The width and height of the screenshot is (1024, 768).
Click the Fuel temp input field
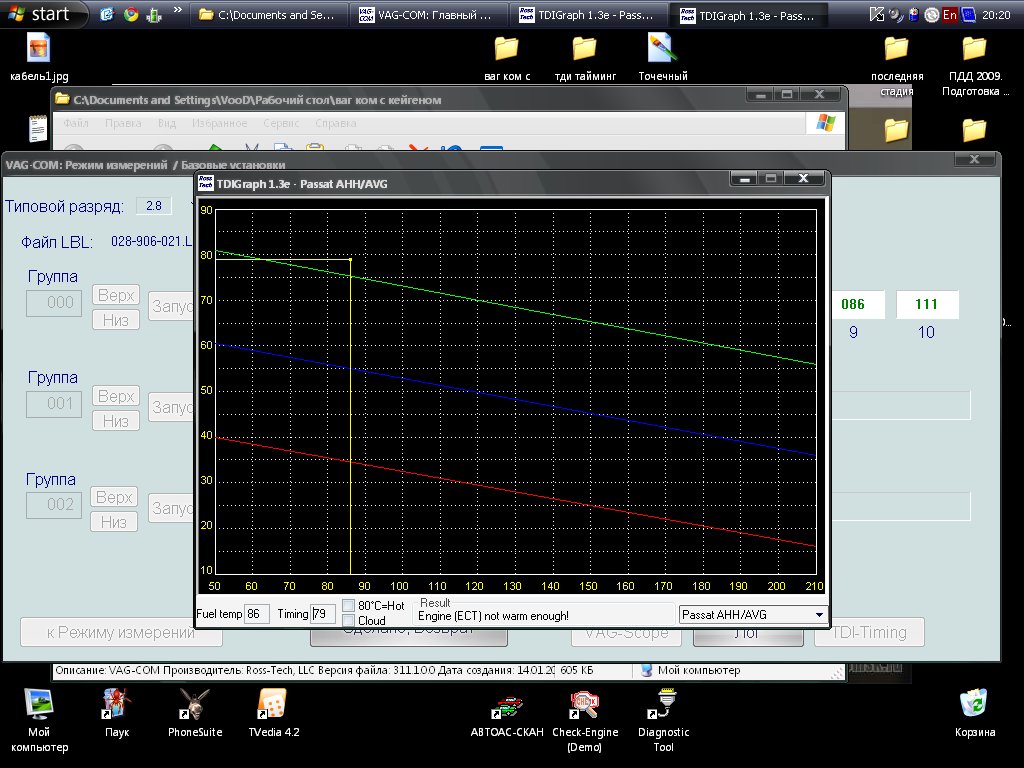click(256, 614)
